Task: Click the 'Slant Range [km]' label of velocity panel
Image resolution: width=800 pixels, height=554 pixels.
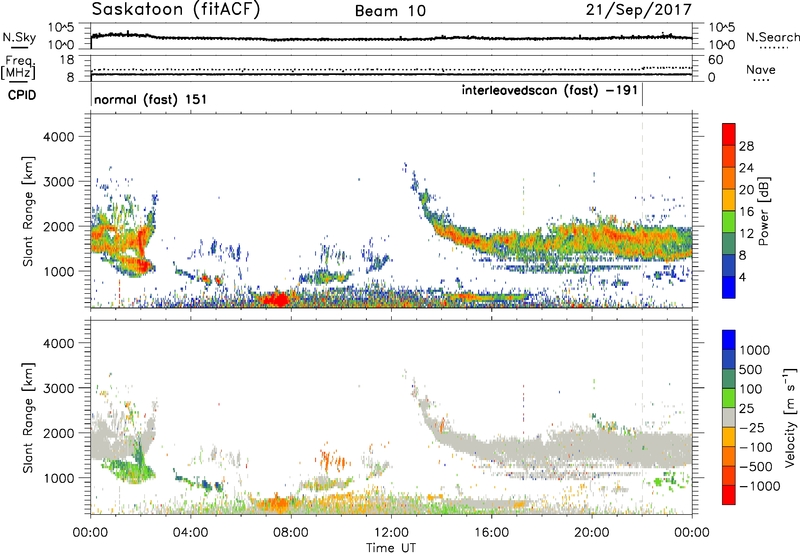Action: pos(28,418)
